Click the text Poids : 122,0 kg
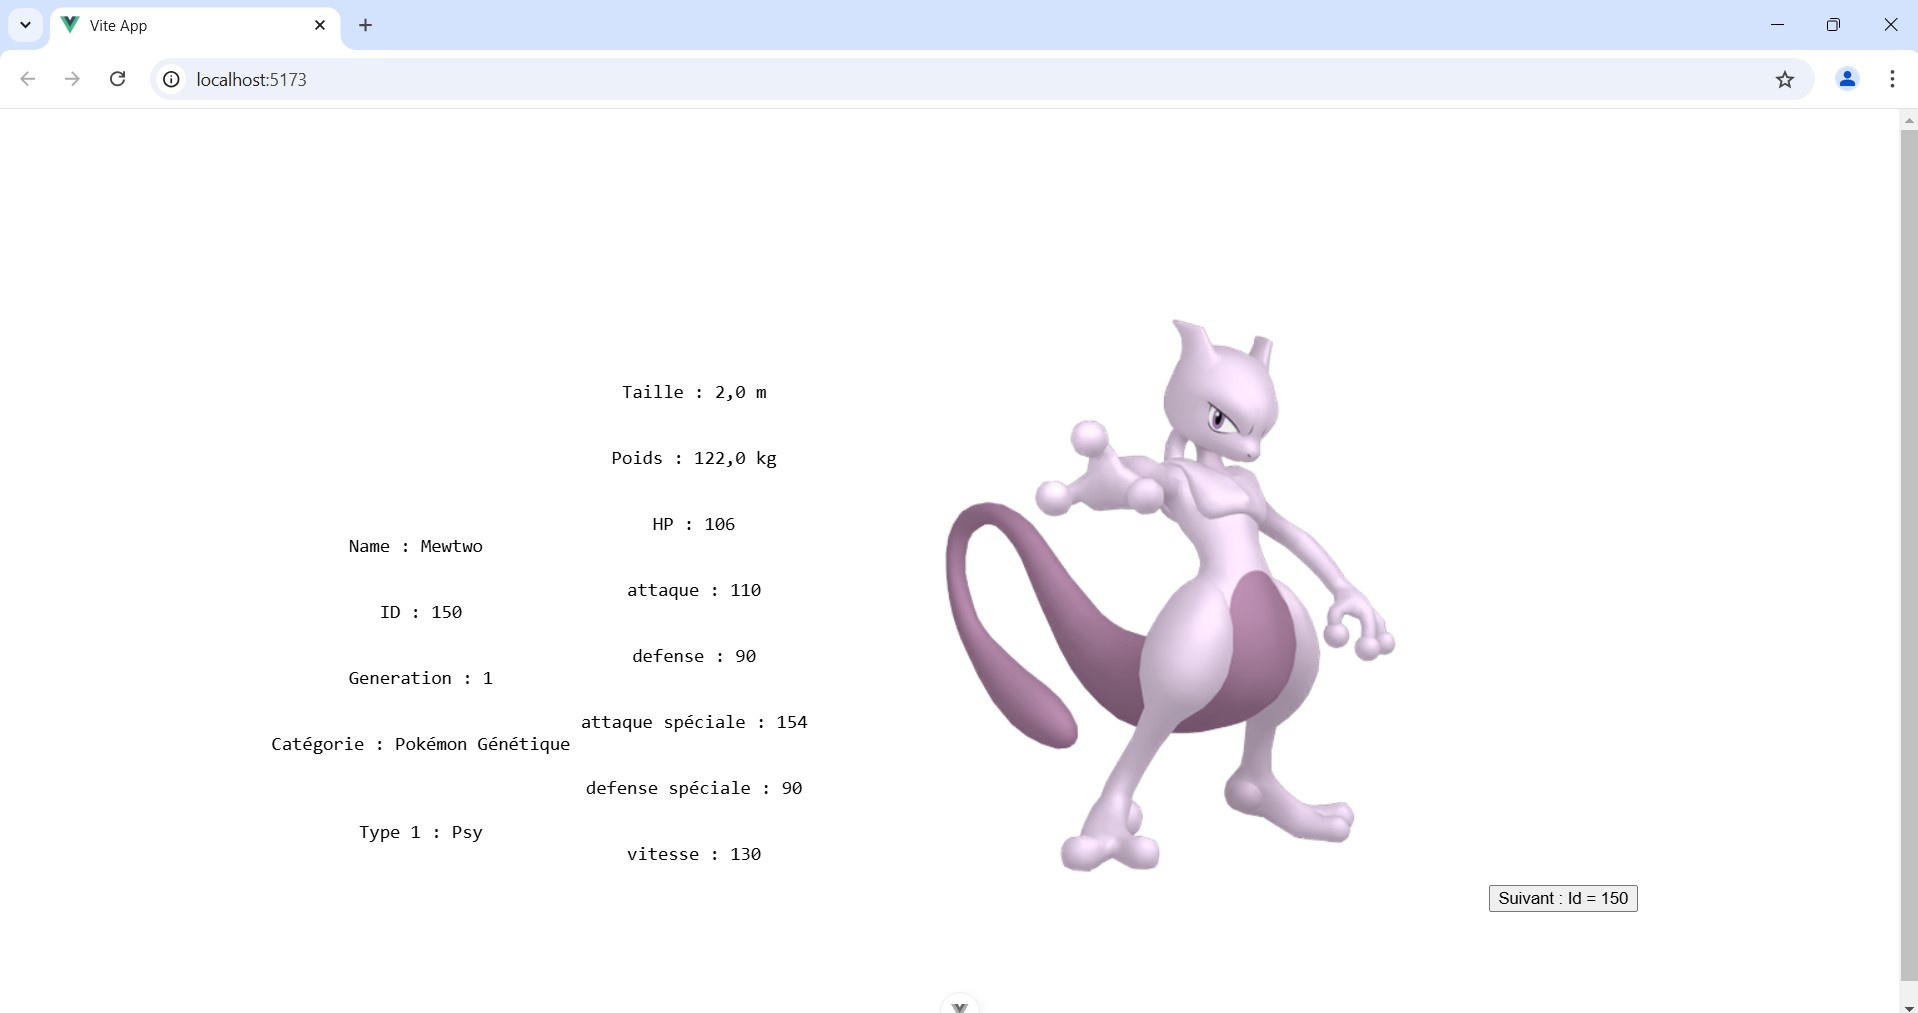Screen dimensions: 1918x1013 point(694,458)
